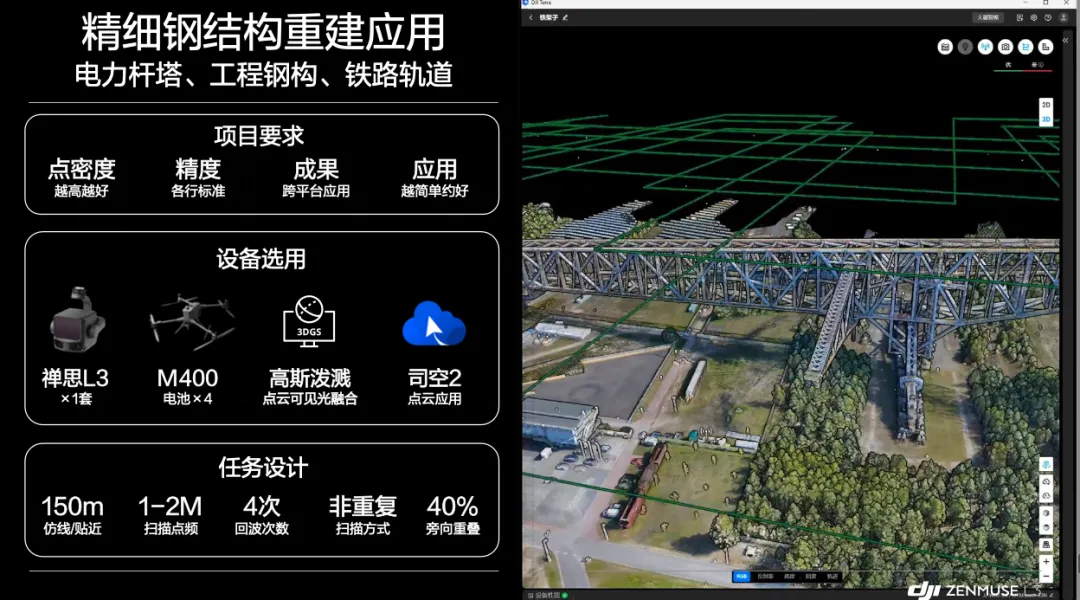This screenshot has width=1080, height=600.
Task: Go back using the arrow beside 铁架子
Action: tap(530, 17)
